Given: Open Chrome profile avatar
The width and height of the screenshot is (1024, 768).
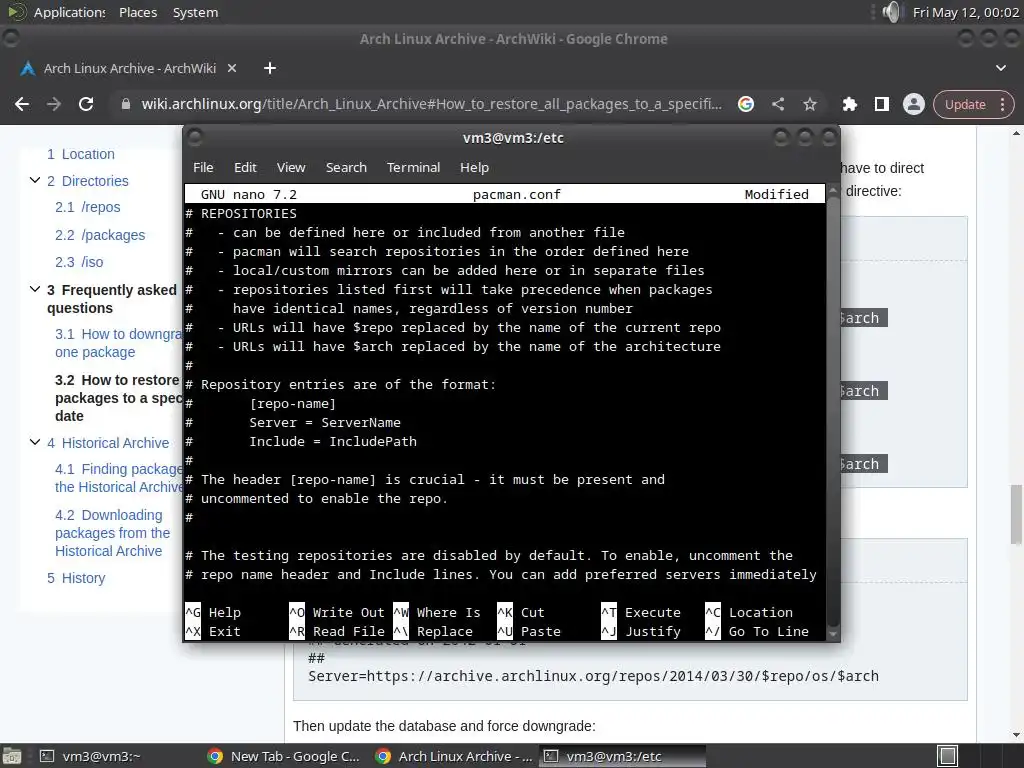Looking at the screenshot, I should 914,104.
